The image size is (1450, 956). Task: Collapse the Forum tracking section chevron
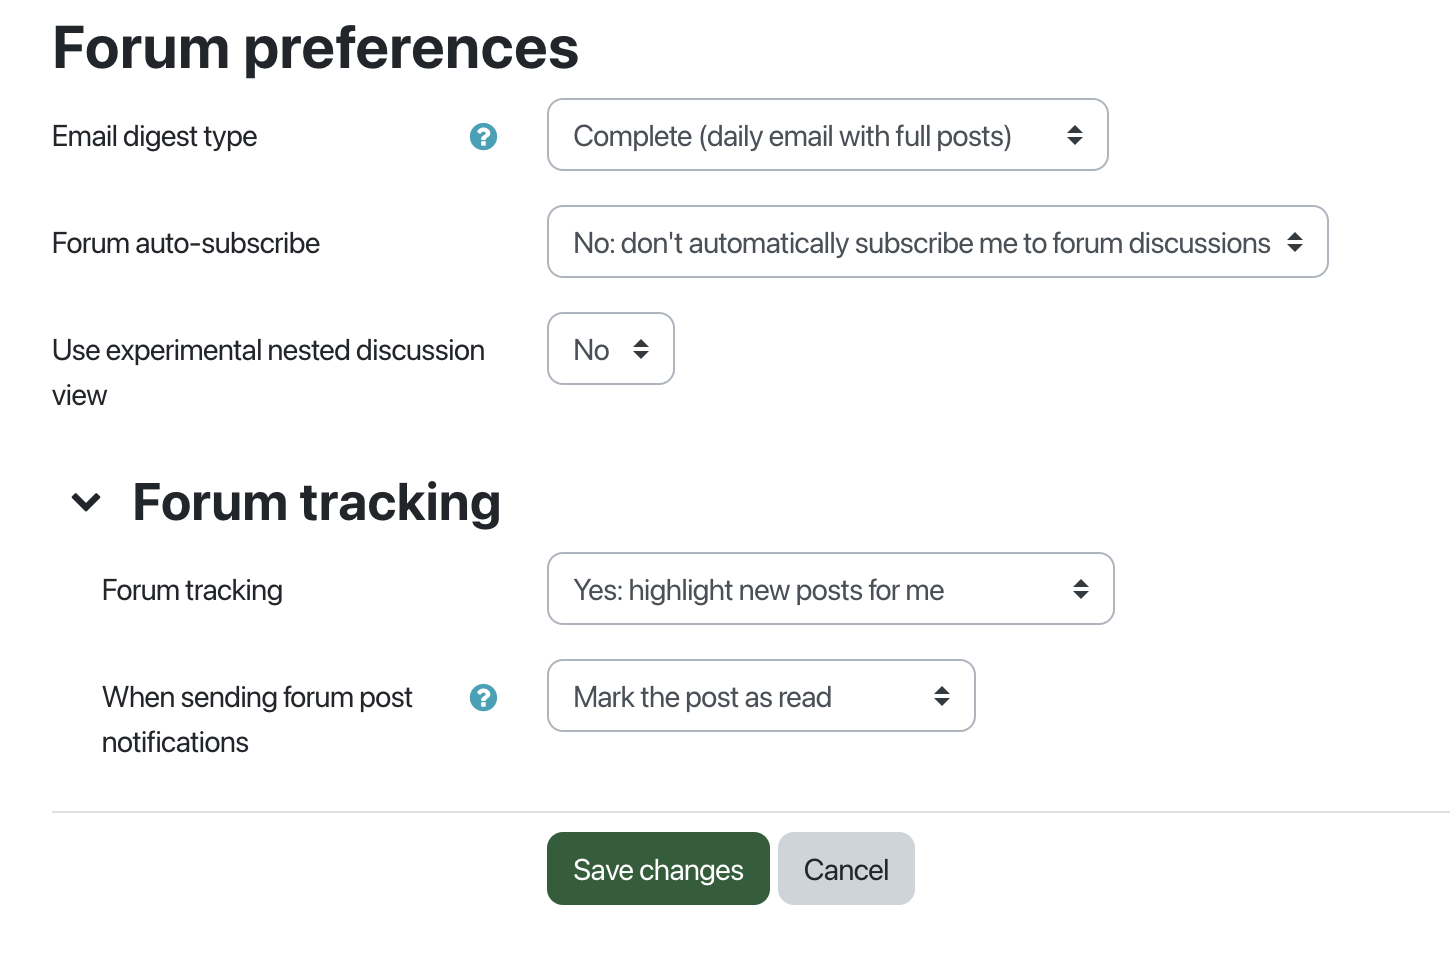point(87,502)
